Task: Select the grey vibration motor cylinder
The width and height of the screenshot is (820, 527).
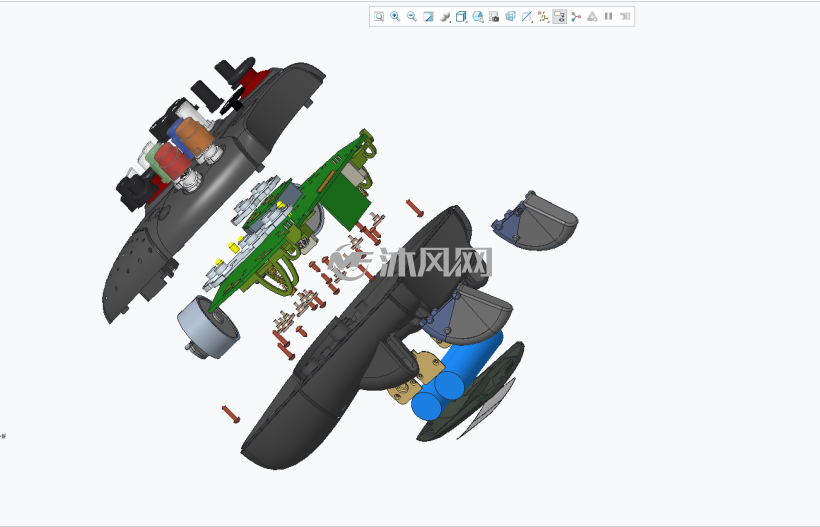Action: click(x=208, y=328)
